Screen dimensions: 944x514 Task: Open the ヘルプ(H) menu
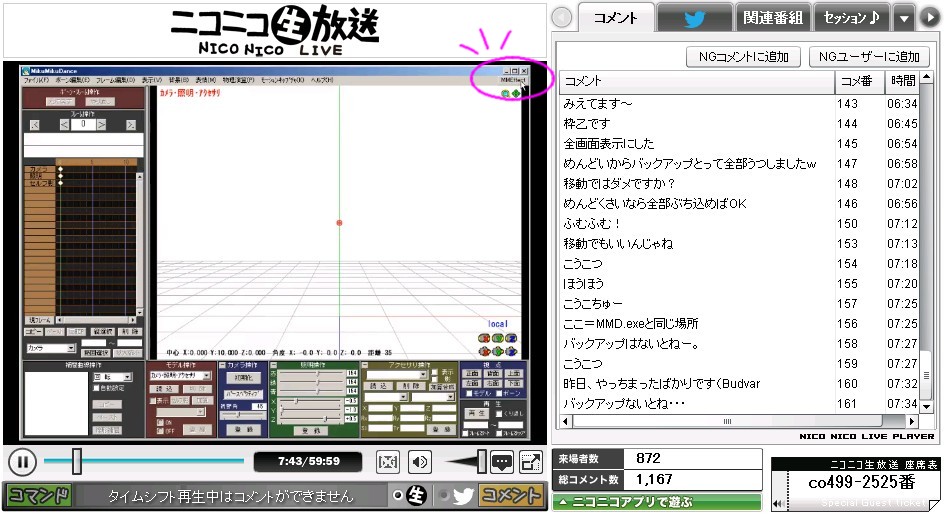pyautogui.click(x=320, y=80)
